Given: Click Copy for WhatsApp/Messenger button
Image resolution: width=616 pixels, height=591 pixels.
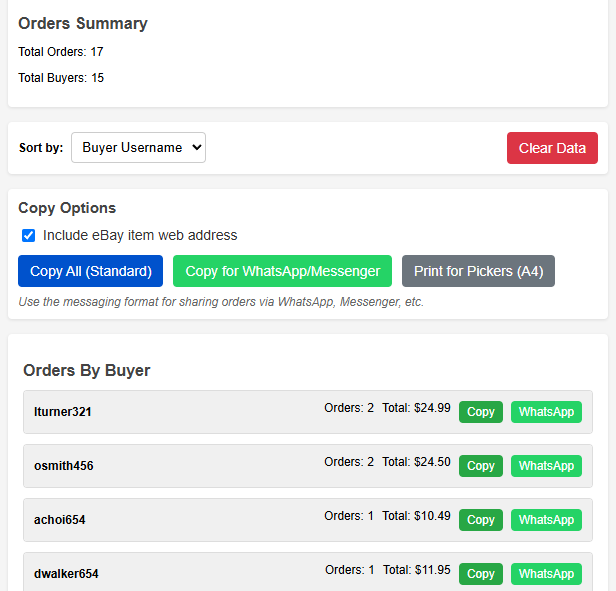Looking at the screenshot, I should click(x=282, y=271).
